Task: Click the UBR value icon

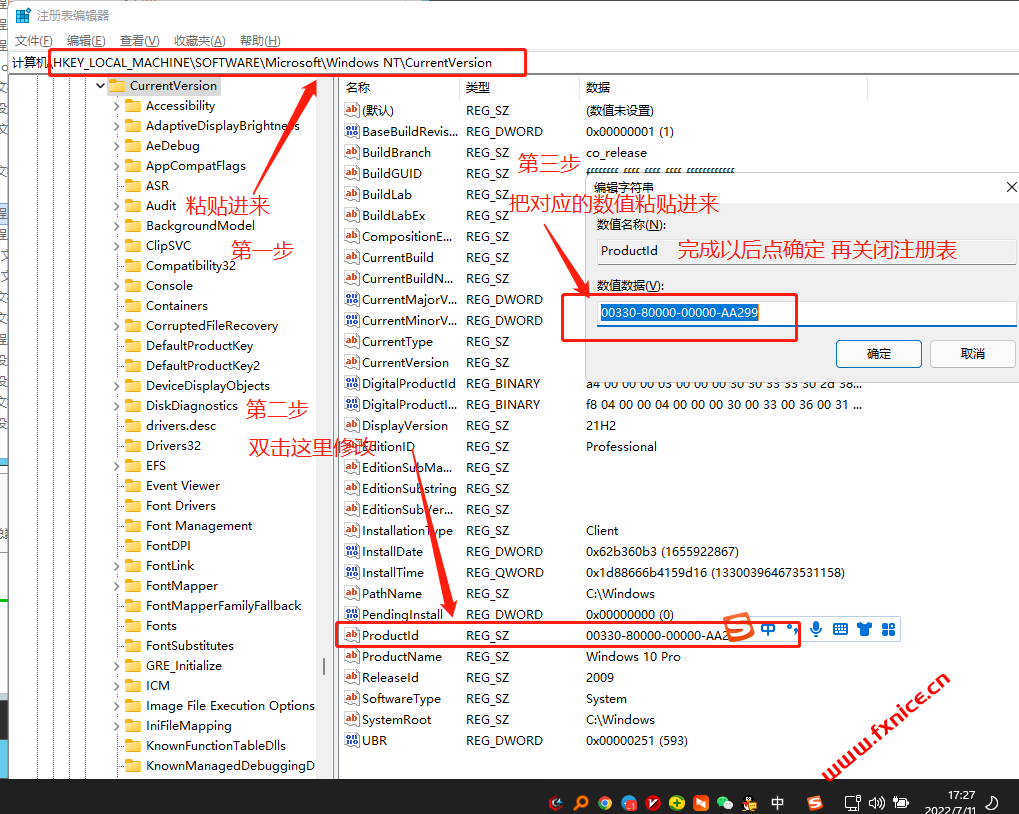Action: 352,740
